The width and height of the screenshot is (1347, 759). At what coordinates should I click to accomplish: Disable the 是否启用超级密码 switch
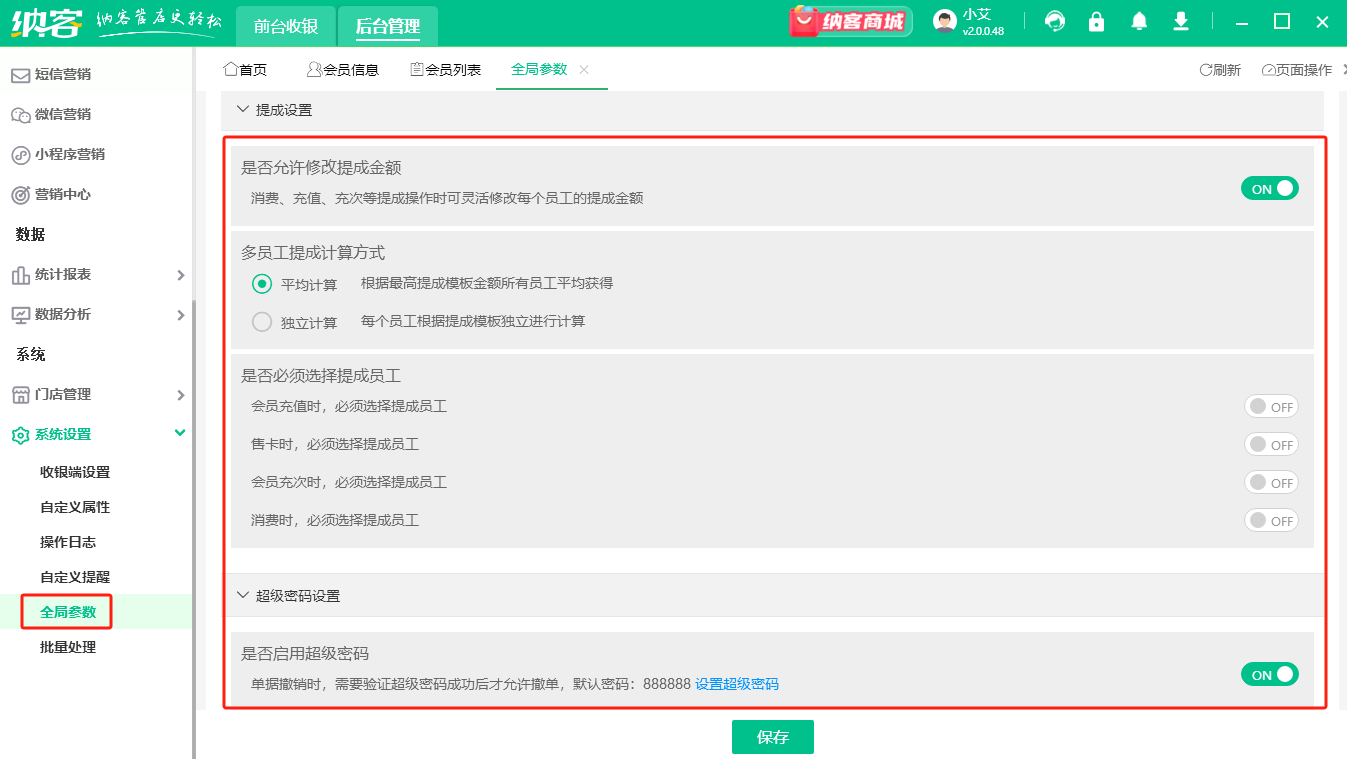[1269, 674]
